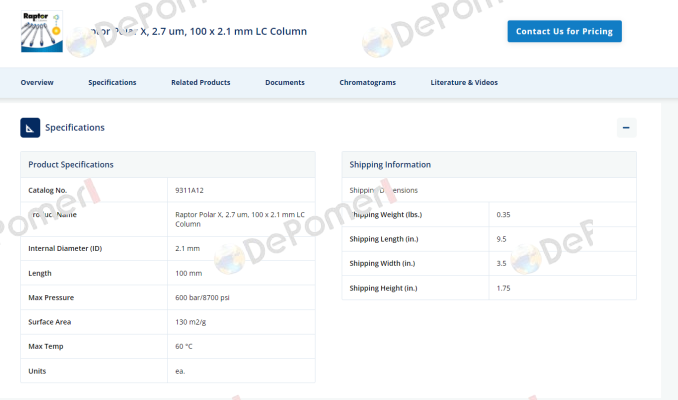Screen dimensions: 678x400
Task: Click the Surface Area label
Action: click(49, 322)
